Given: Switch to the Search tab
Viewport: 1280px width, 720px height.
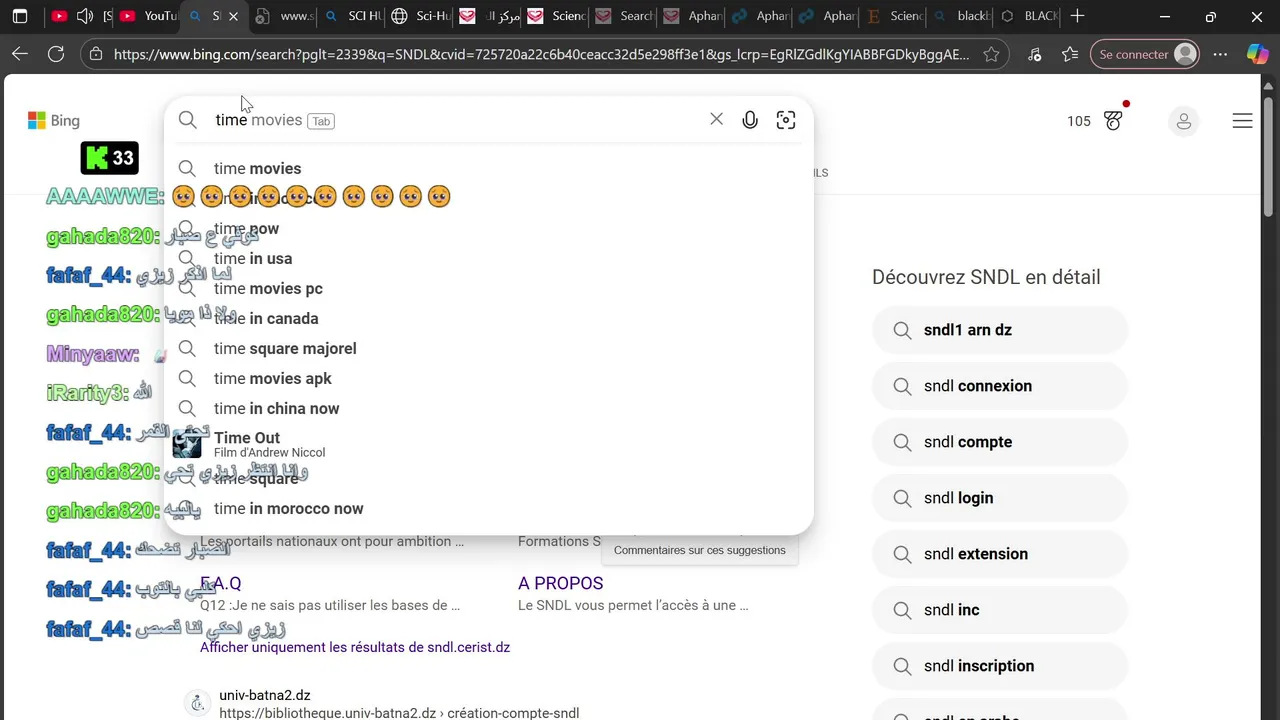Looking at the screenshot, I should pos(624,16).
